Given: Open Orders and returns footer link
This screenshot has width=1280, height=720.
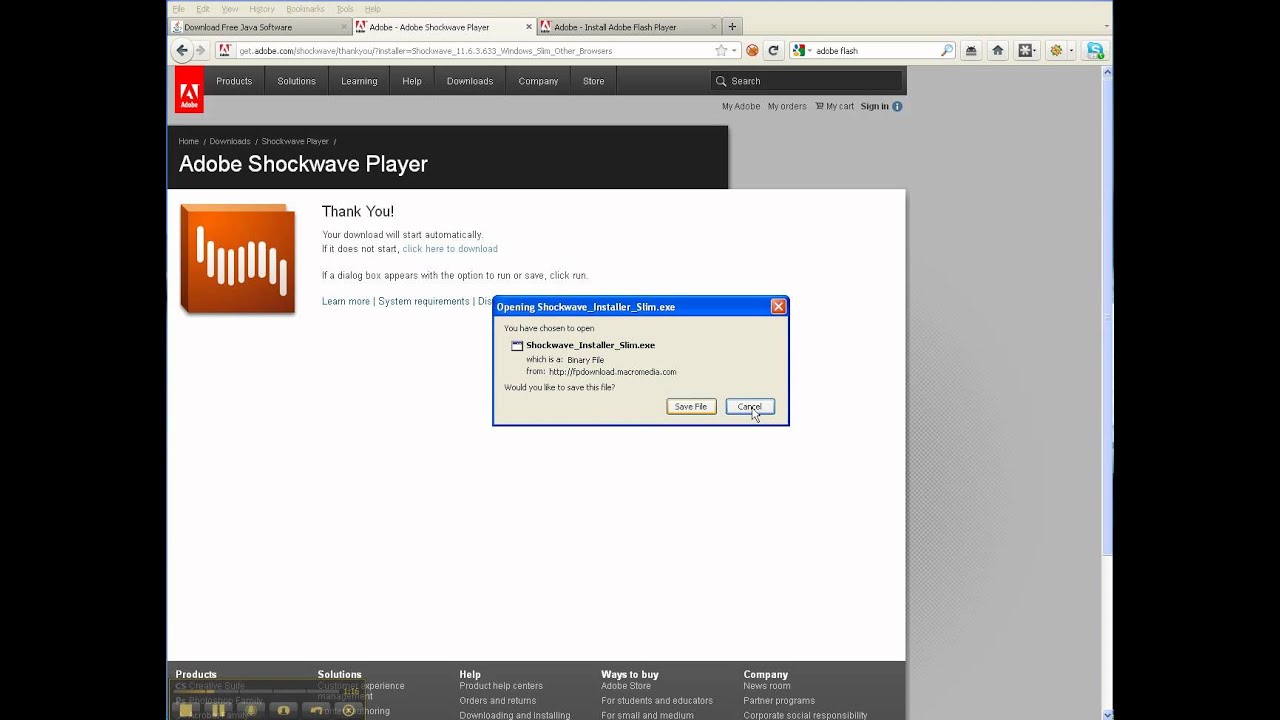Looking at the screenshot, I should (498, 701).
